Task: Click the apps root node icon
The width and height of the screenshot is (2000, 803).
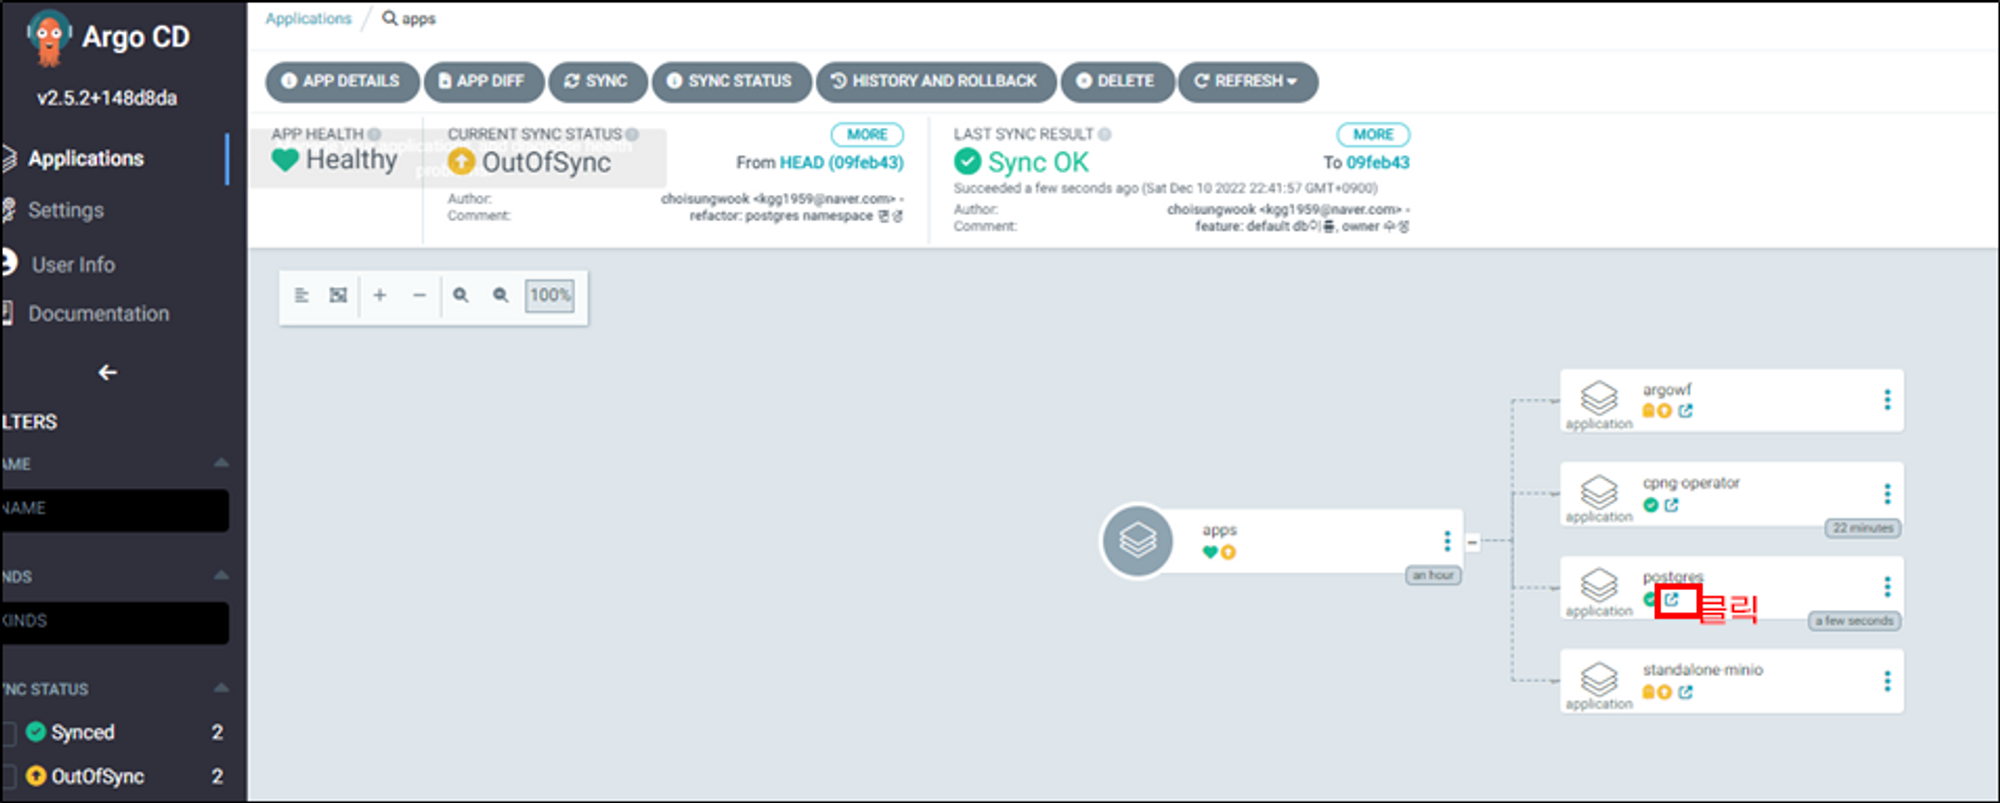Action: 1137,541
